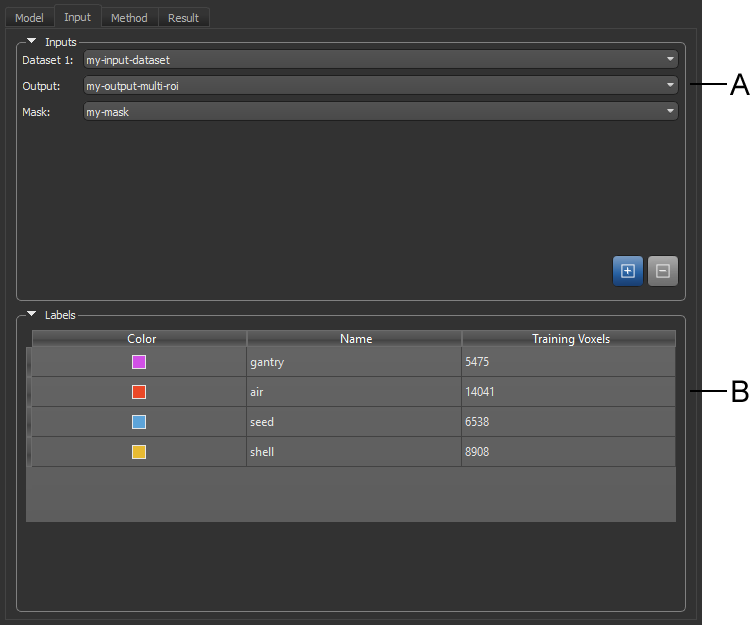Click the blue add input plus icon
The width and height of the screenshot is (750, 625).
tap(628, 271)
